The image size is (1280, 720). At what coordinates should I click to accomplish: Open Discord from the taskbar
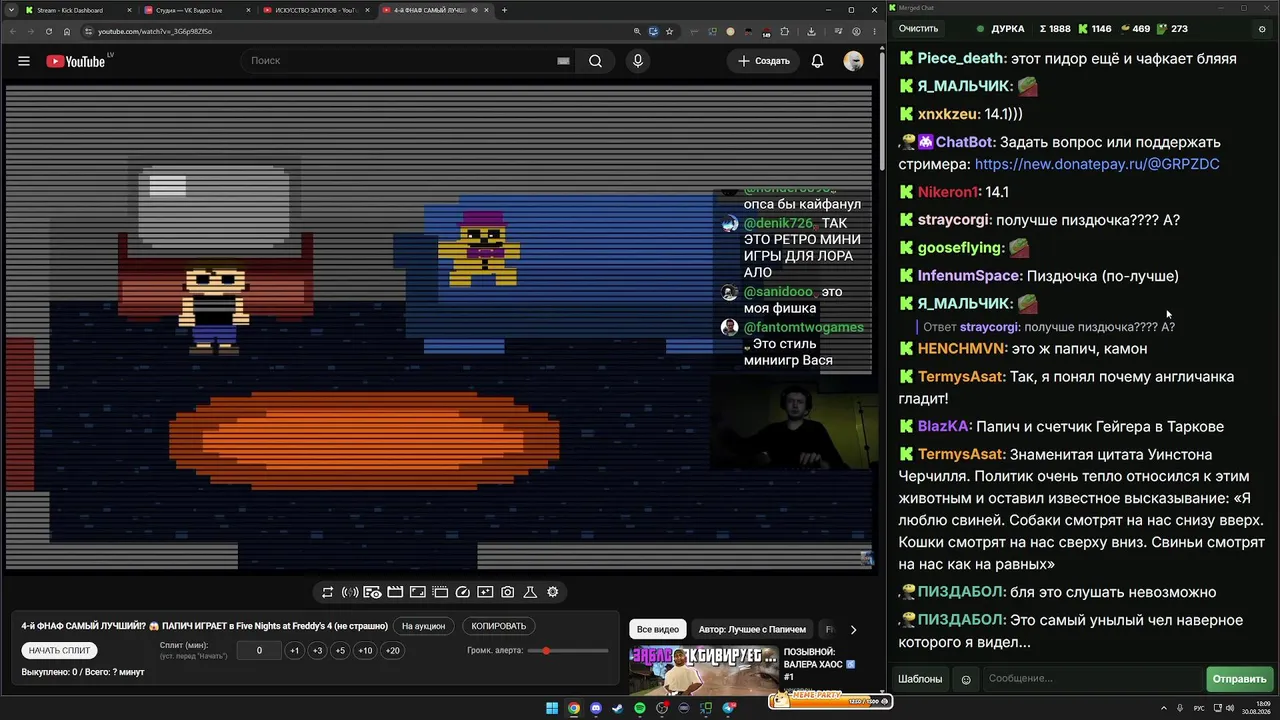596,709
